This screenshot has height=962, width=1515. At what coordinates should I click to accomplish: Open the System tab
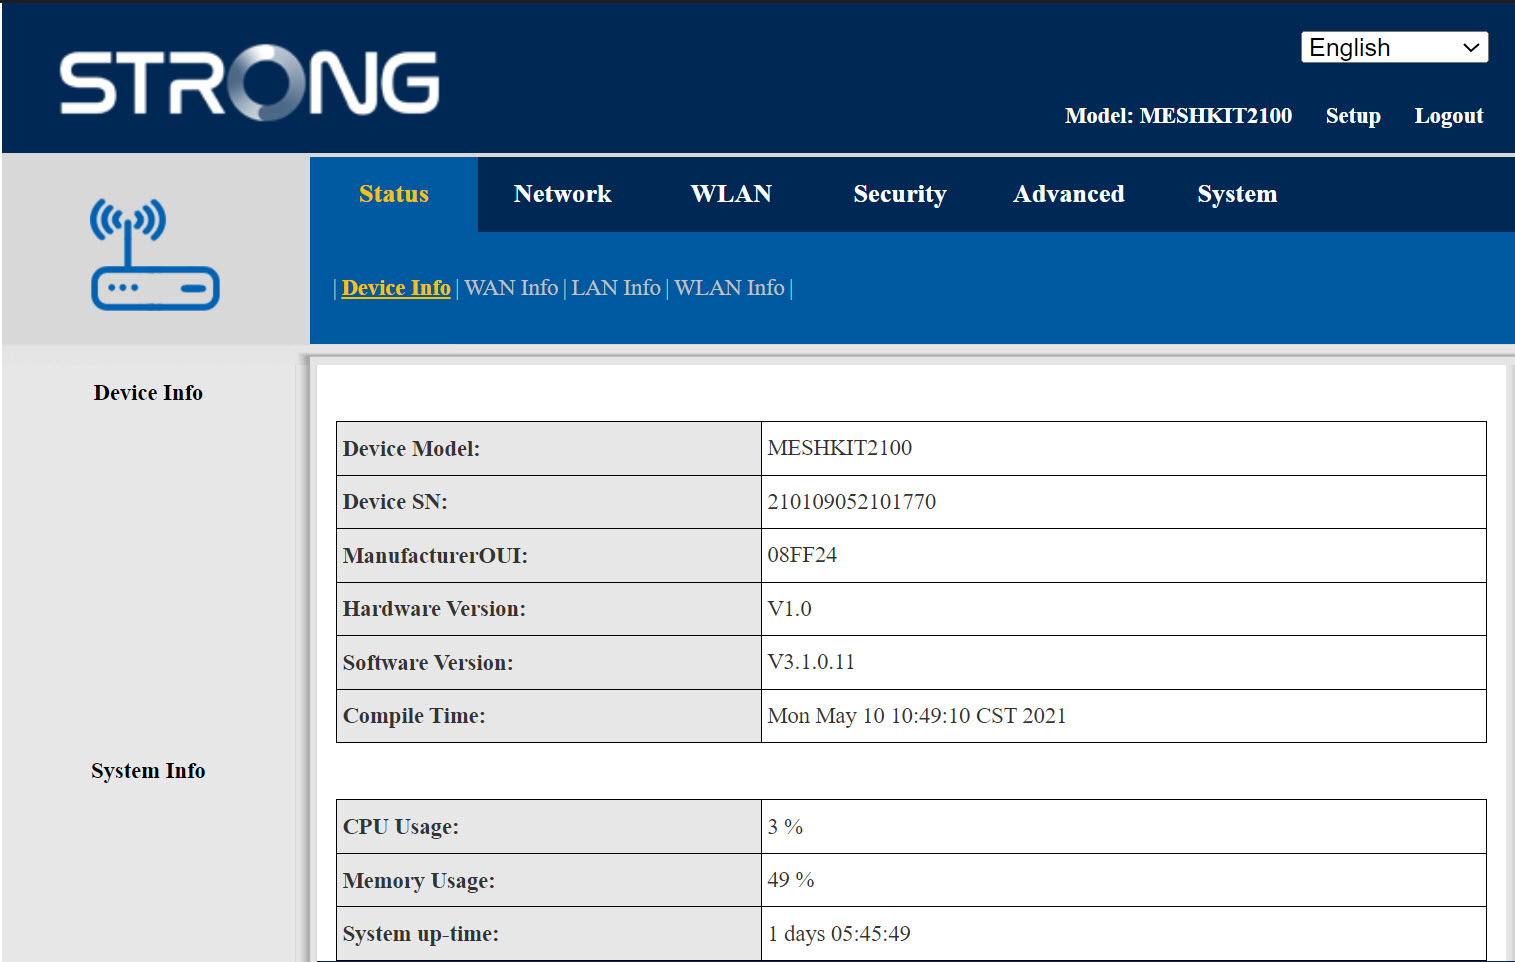1237,194
